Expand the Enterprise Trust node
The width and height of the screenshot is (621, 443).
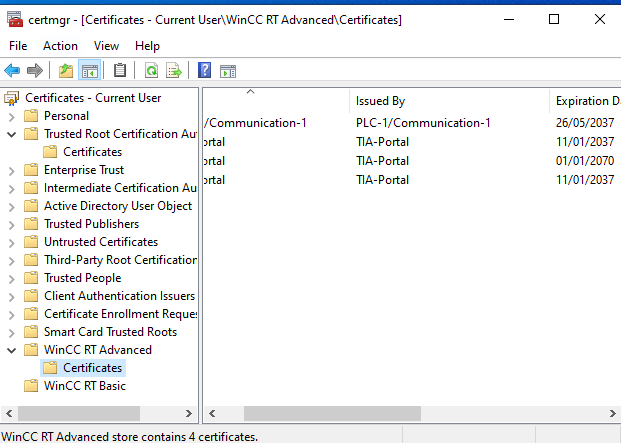coord(11,171)
